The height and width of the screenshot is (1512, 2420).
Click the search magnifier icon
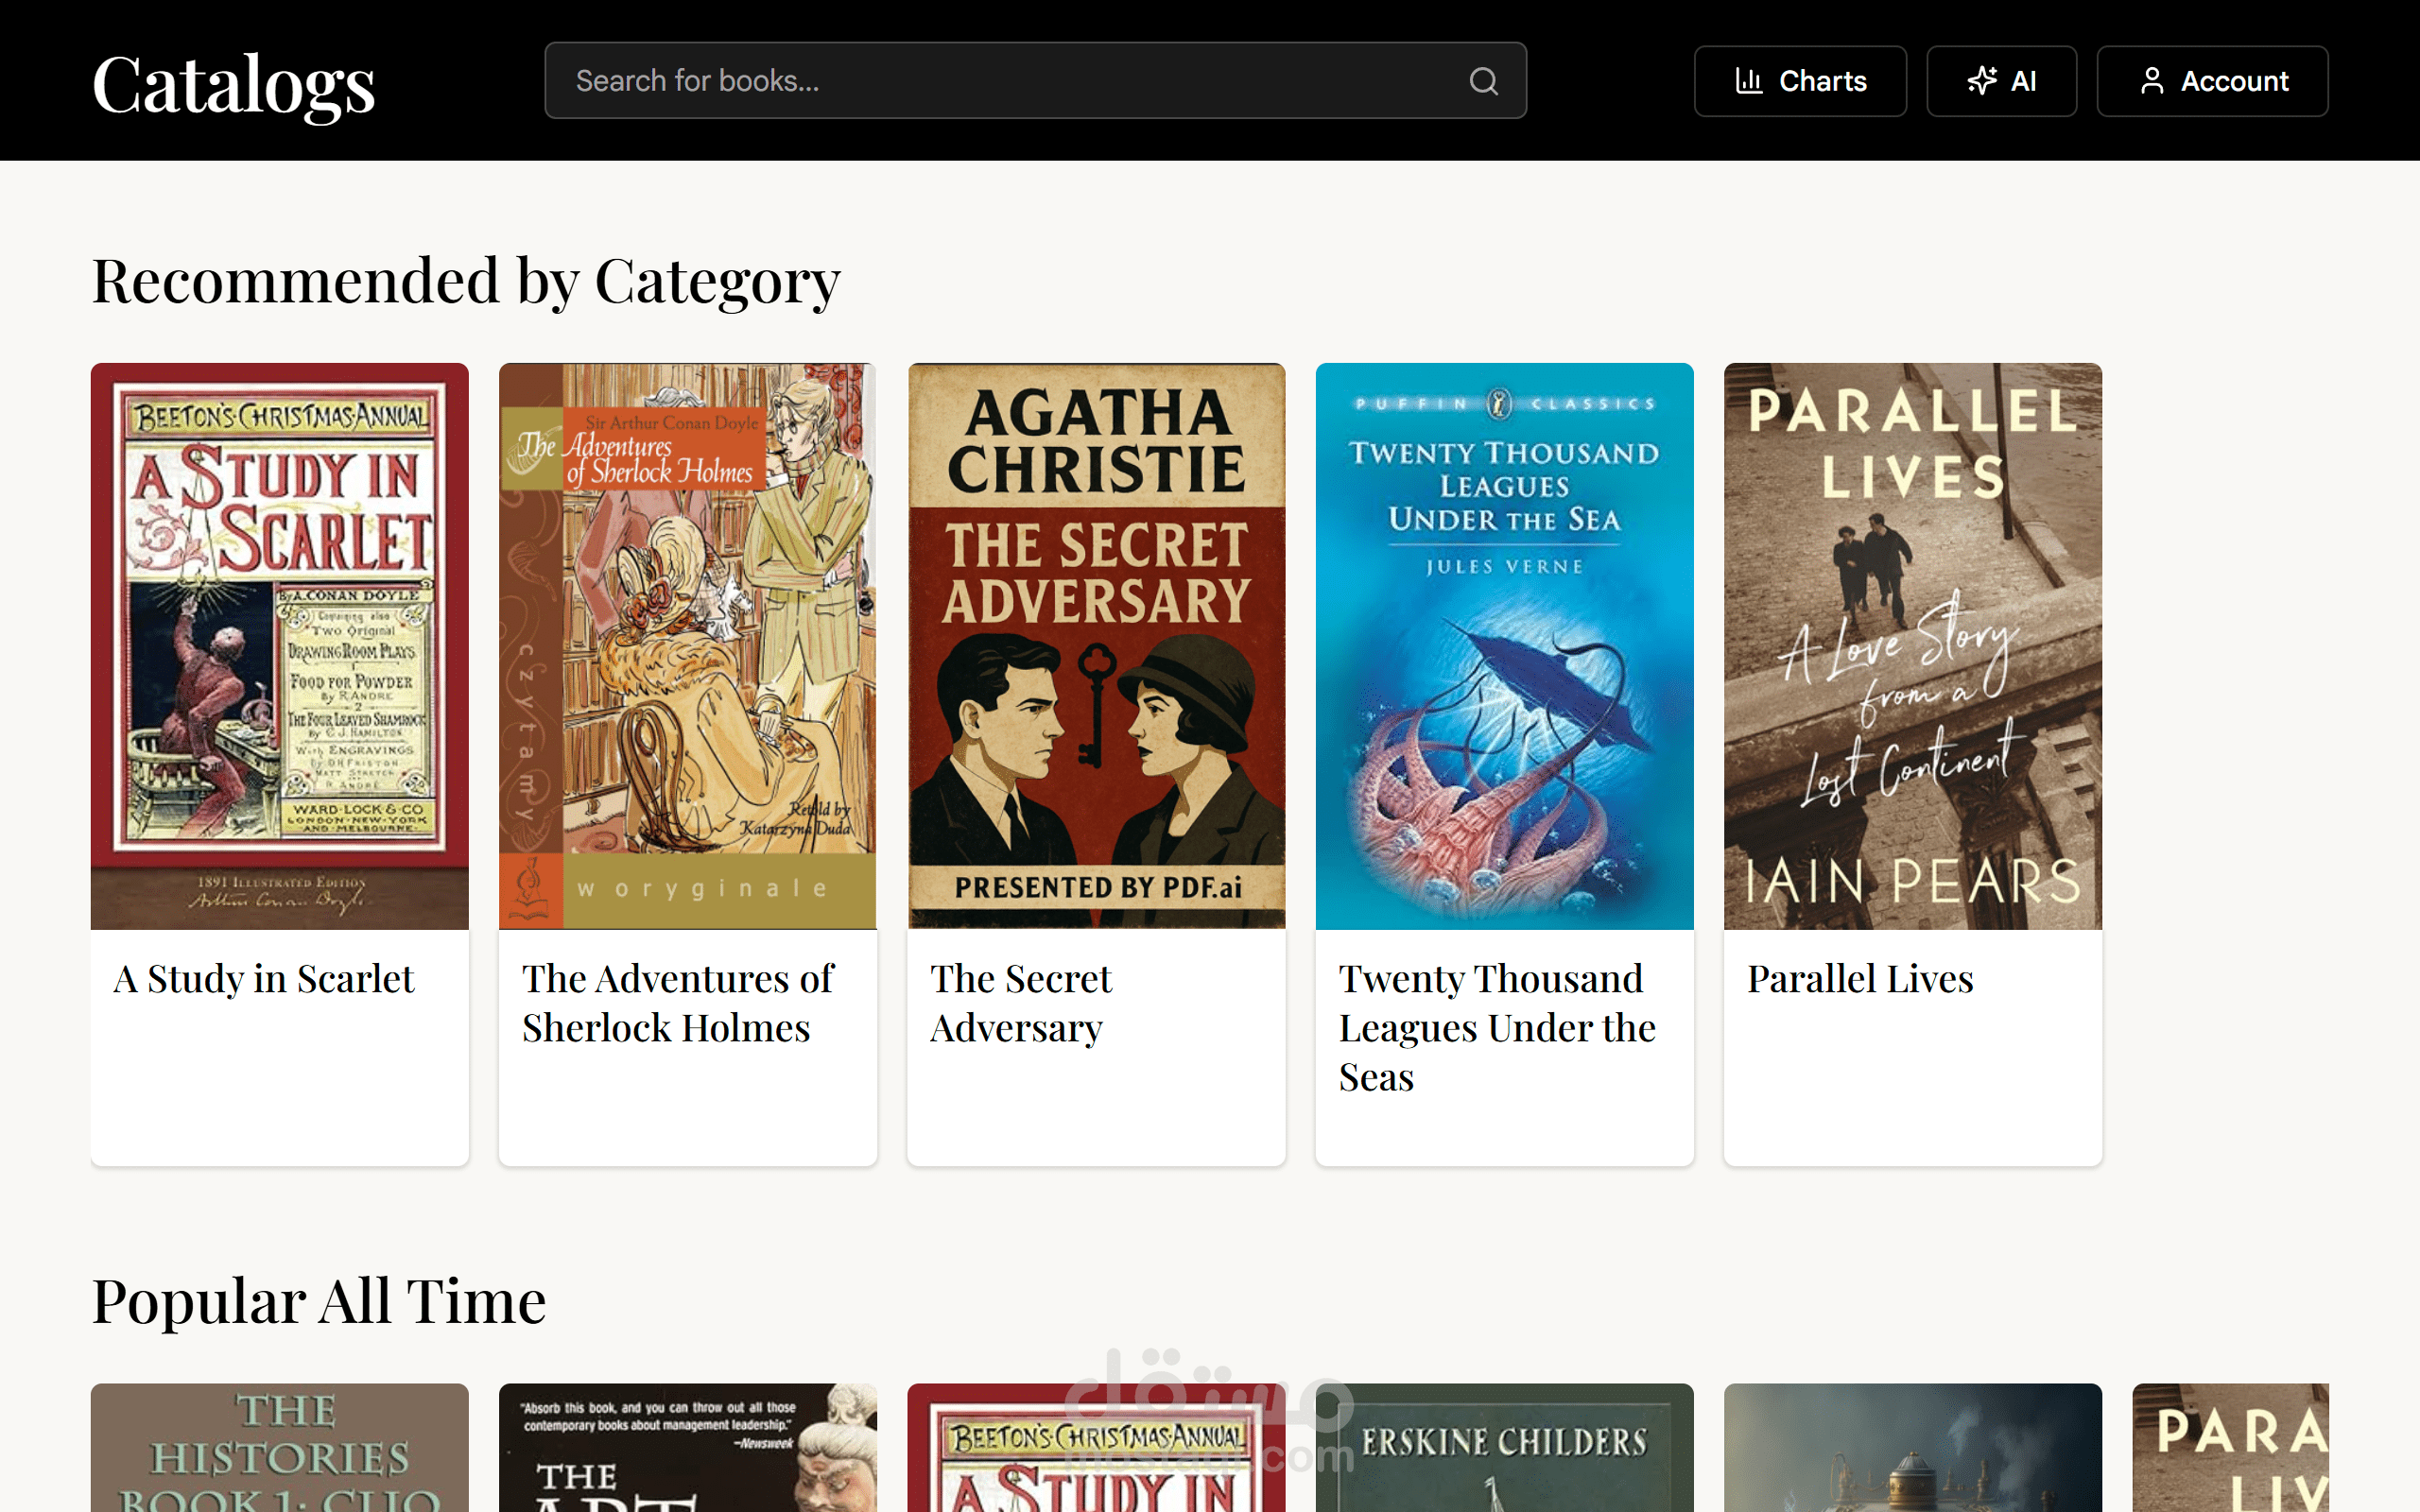[x=1483, y=81]
